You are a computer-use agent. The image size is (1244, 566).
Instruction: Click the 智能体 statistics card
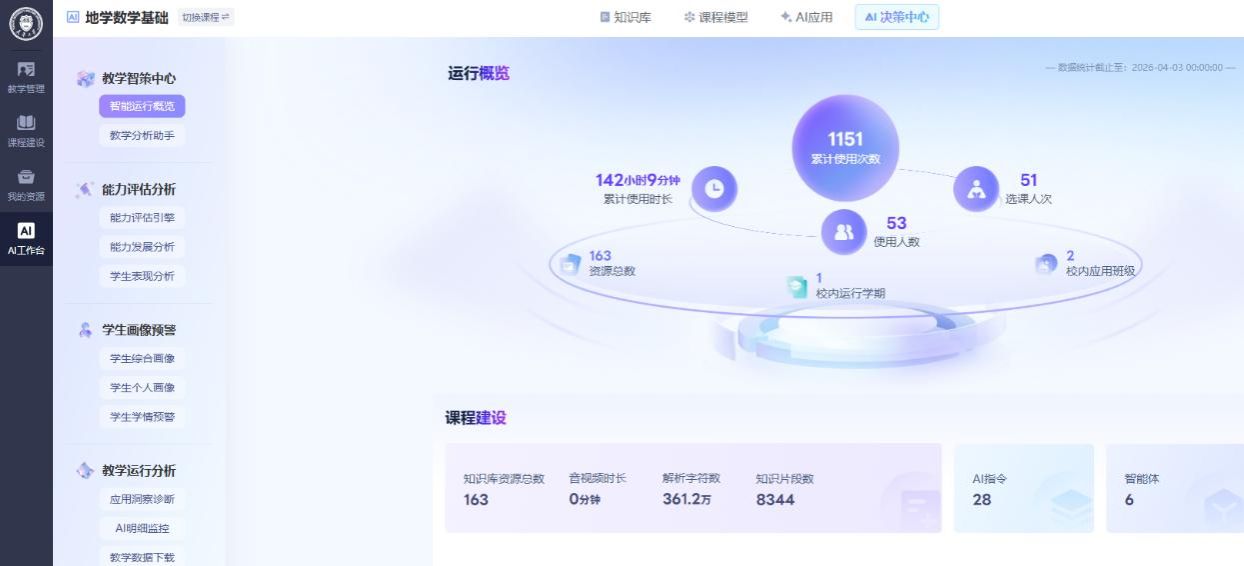click(1174, 489)
